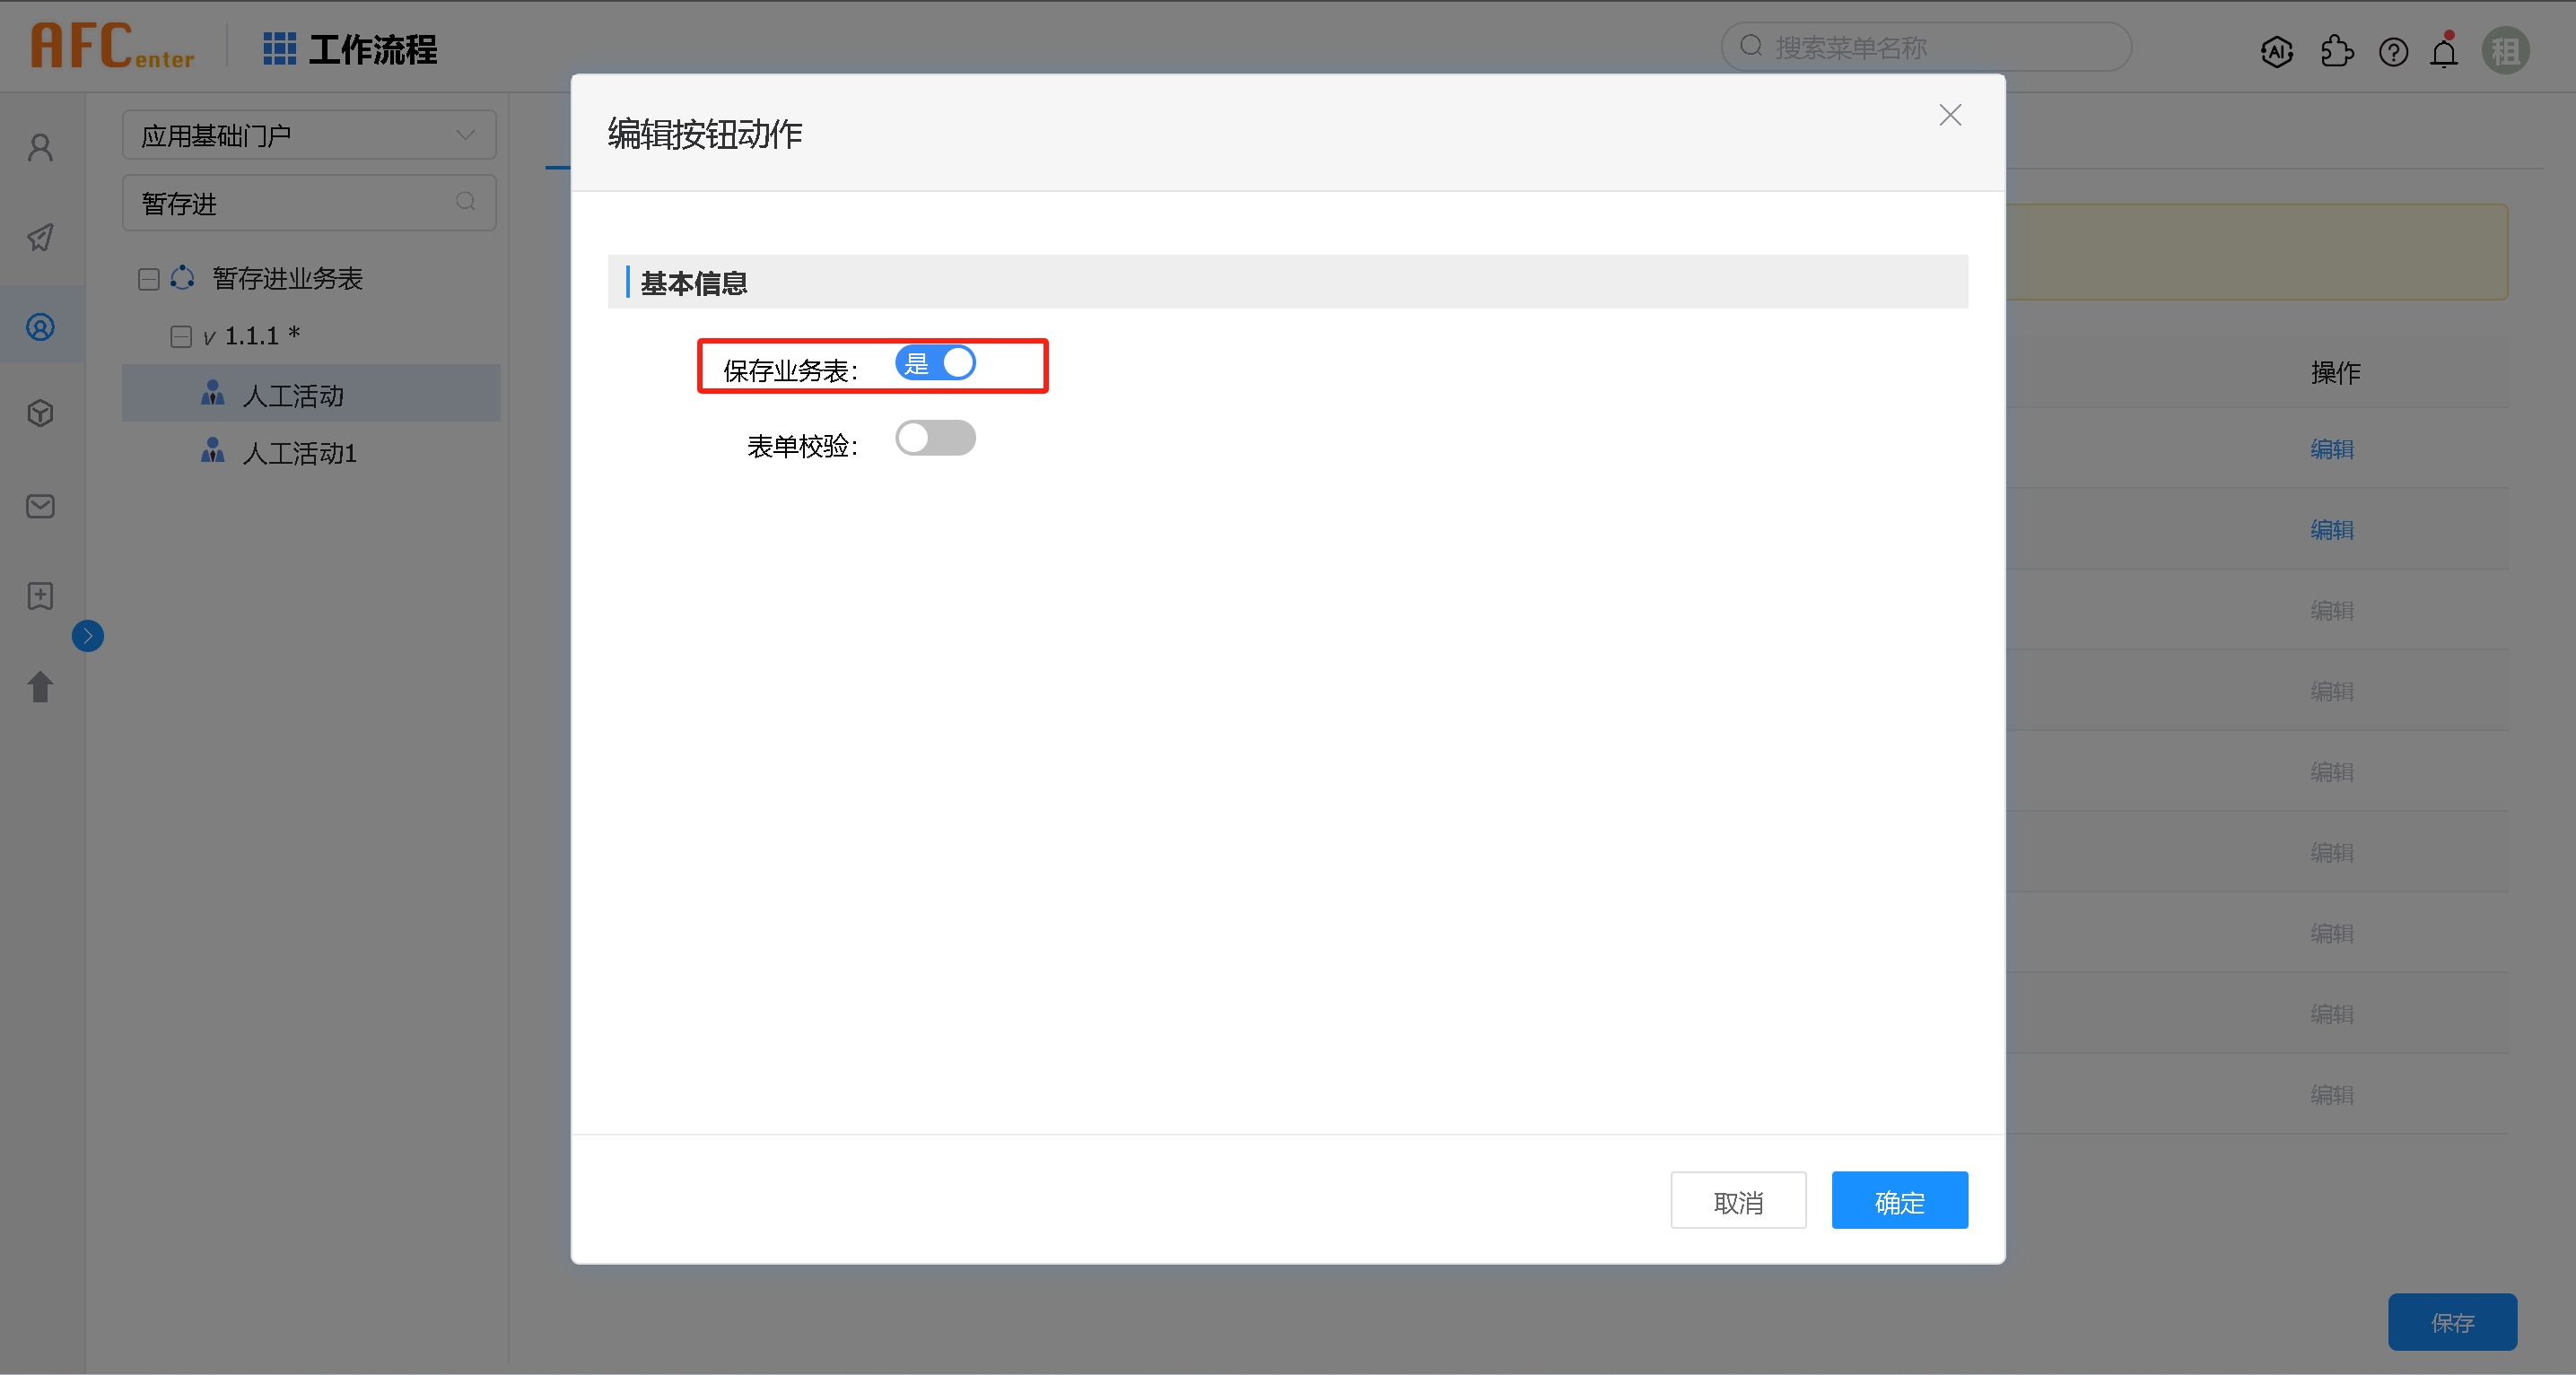The image size is (2576, 1375).
Task: Collapse the version 1.1.1 tree node
Action: (181, 336)
